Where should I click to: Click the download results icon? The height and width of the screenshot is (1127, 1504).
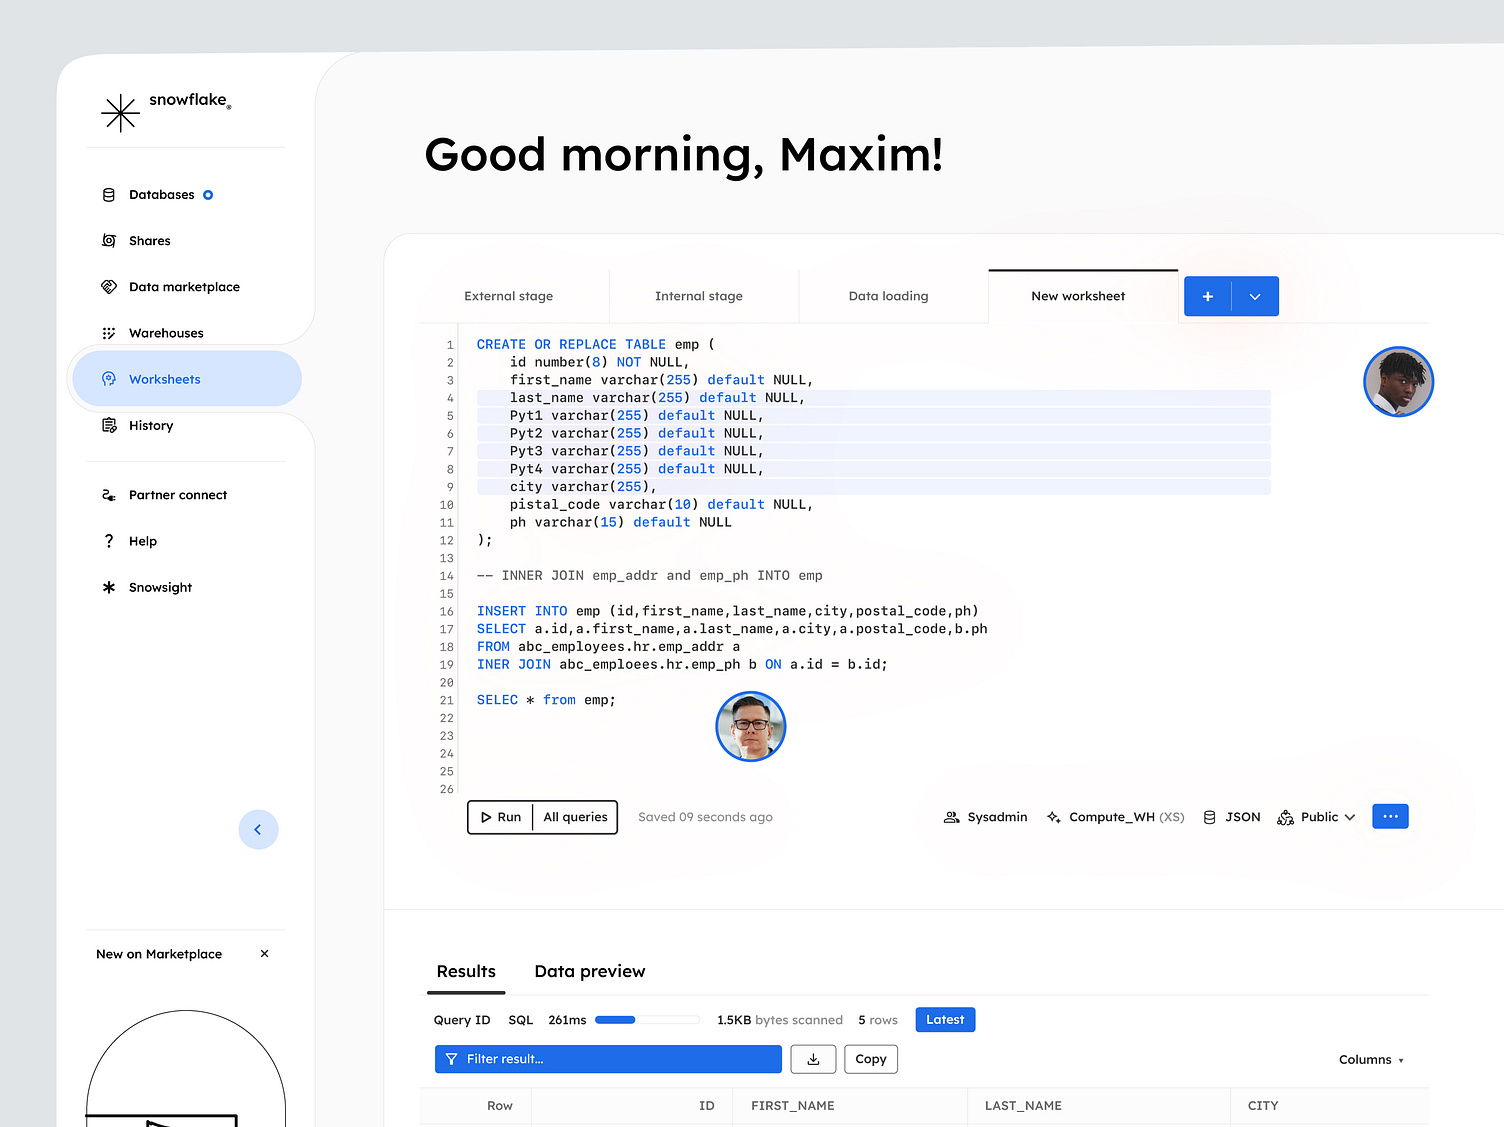tap(813, 1059)
